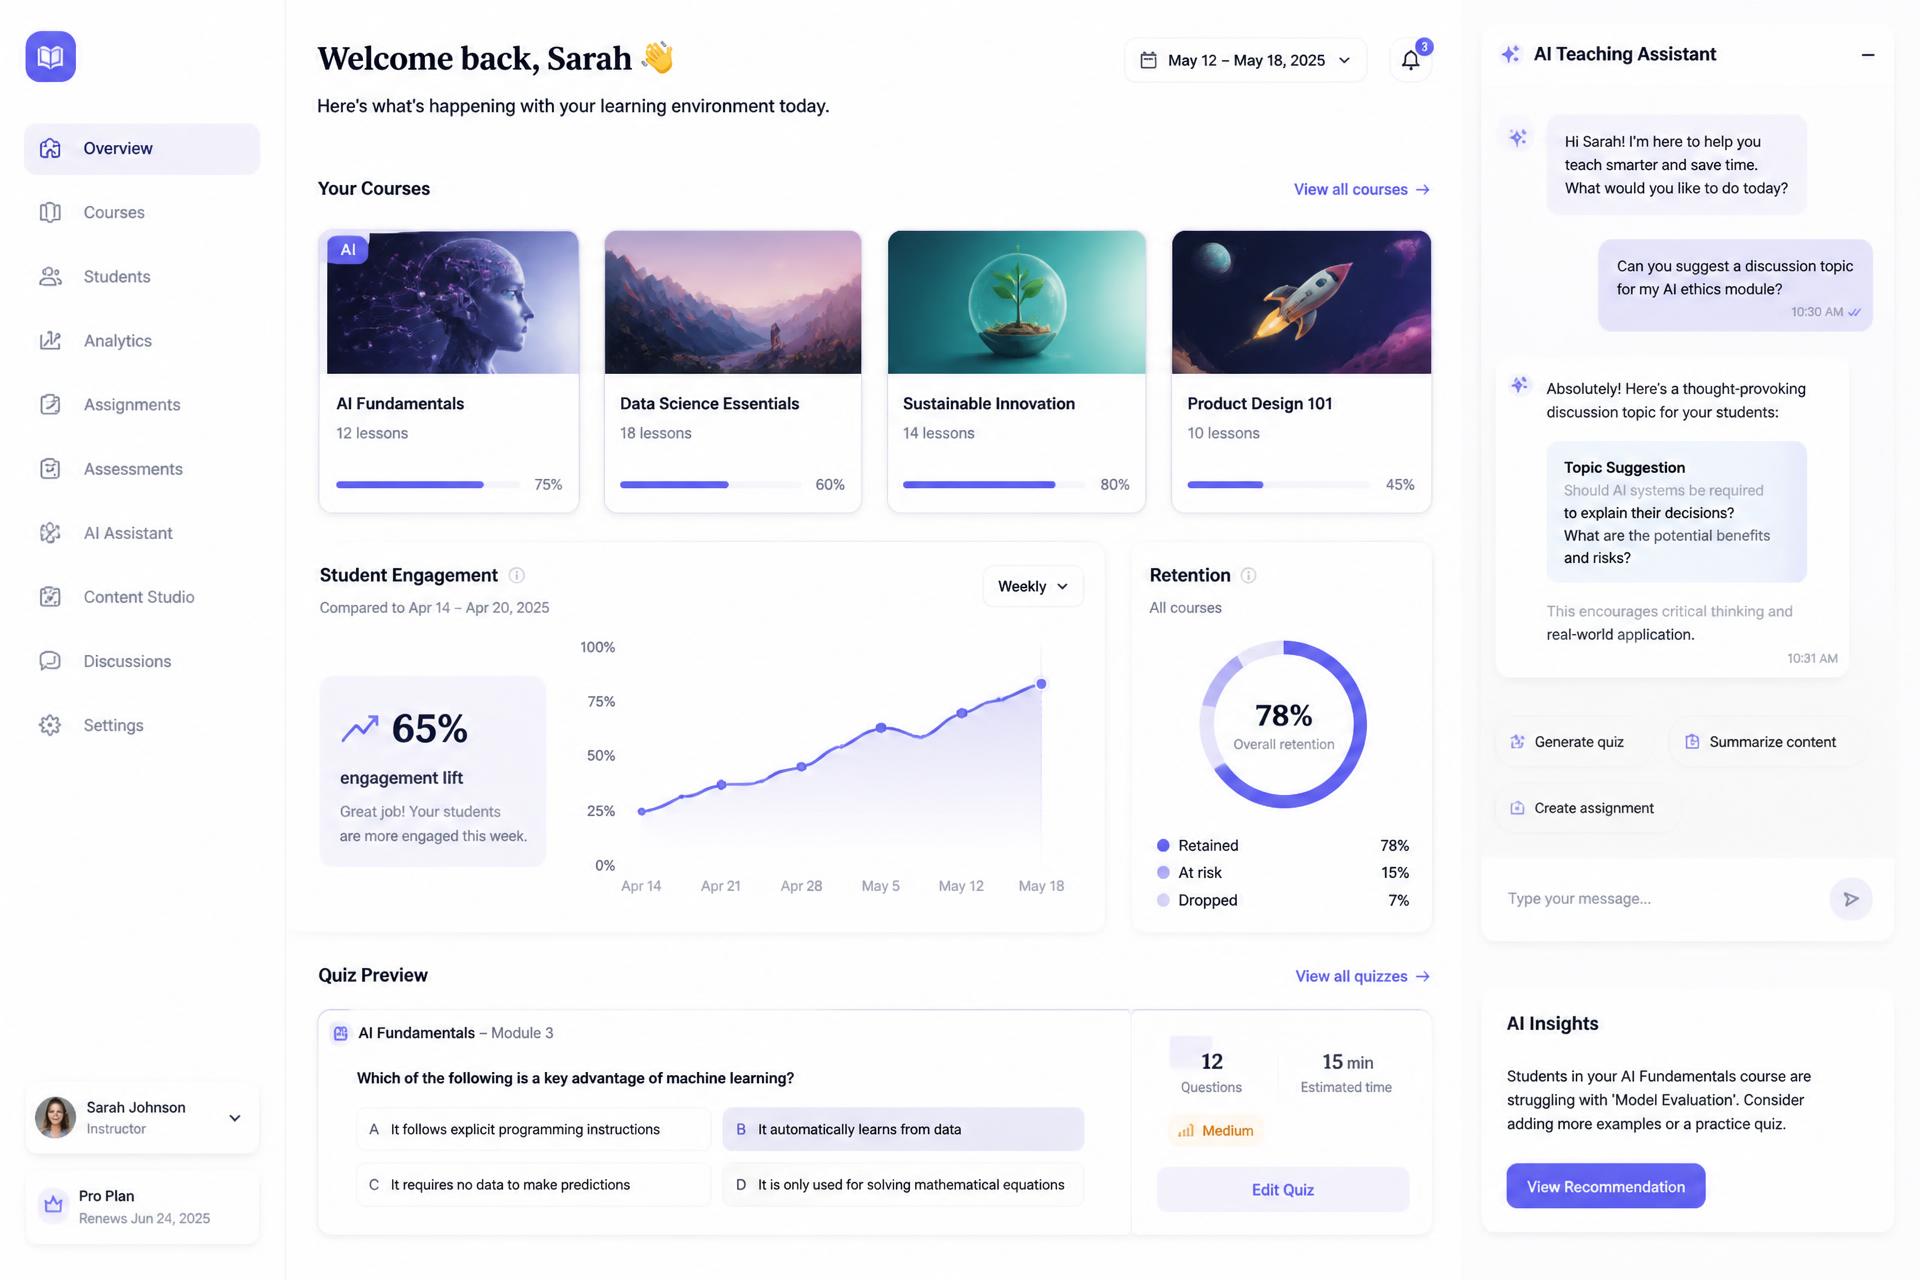Image resolution: width=1920 pixels, height=1280 pixels.
Task: Click the AI badge on AI Fundamentals card
Action: tap(348, 249)
